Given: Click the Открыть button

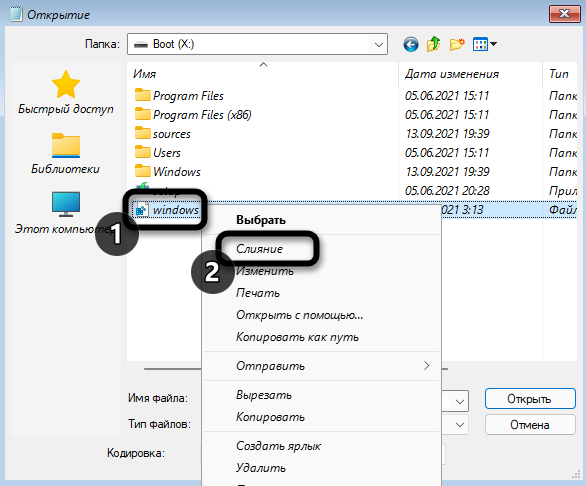Looking at the screenshot, I should coord(530,399).
